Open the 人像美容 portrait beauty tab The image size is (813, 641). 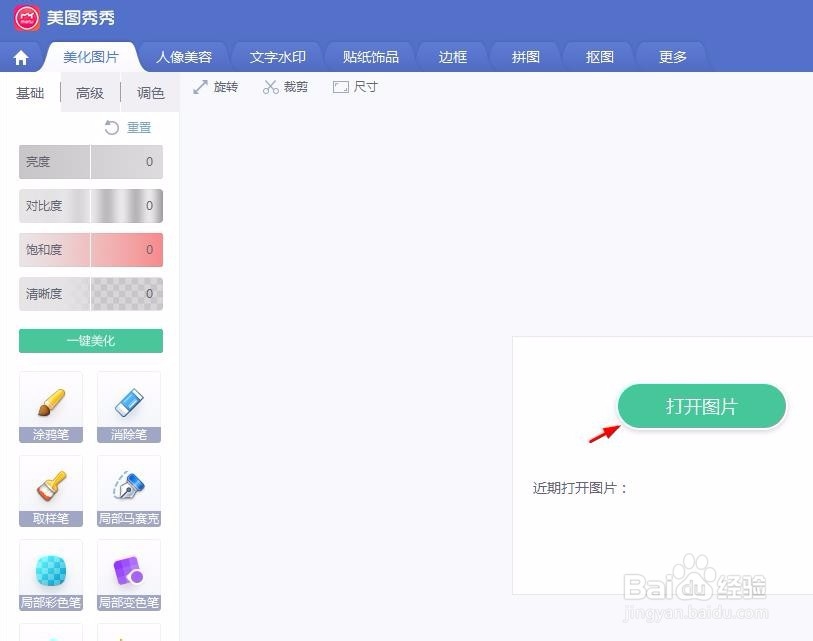pos(185,56)
